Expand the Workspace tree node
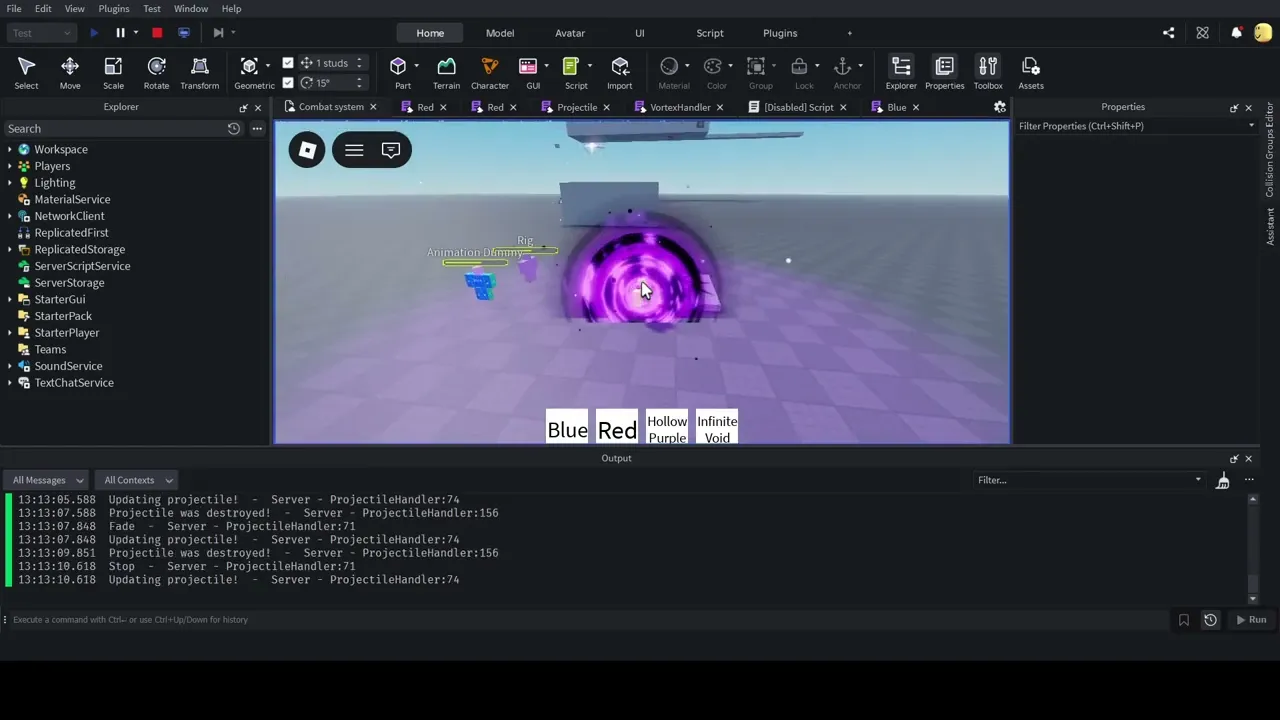This screenshot has height=720, width=1280. click(x=10, y=149)
